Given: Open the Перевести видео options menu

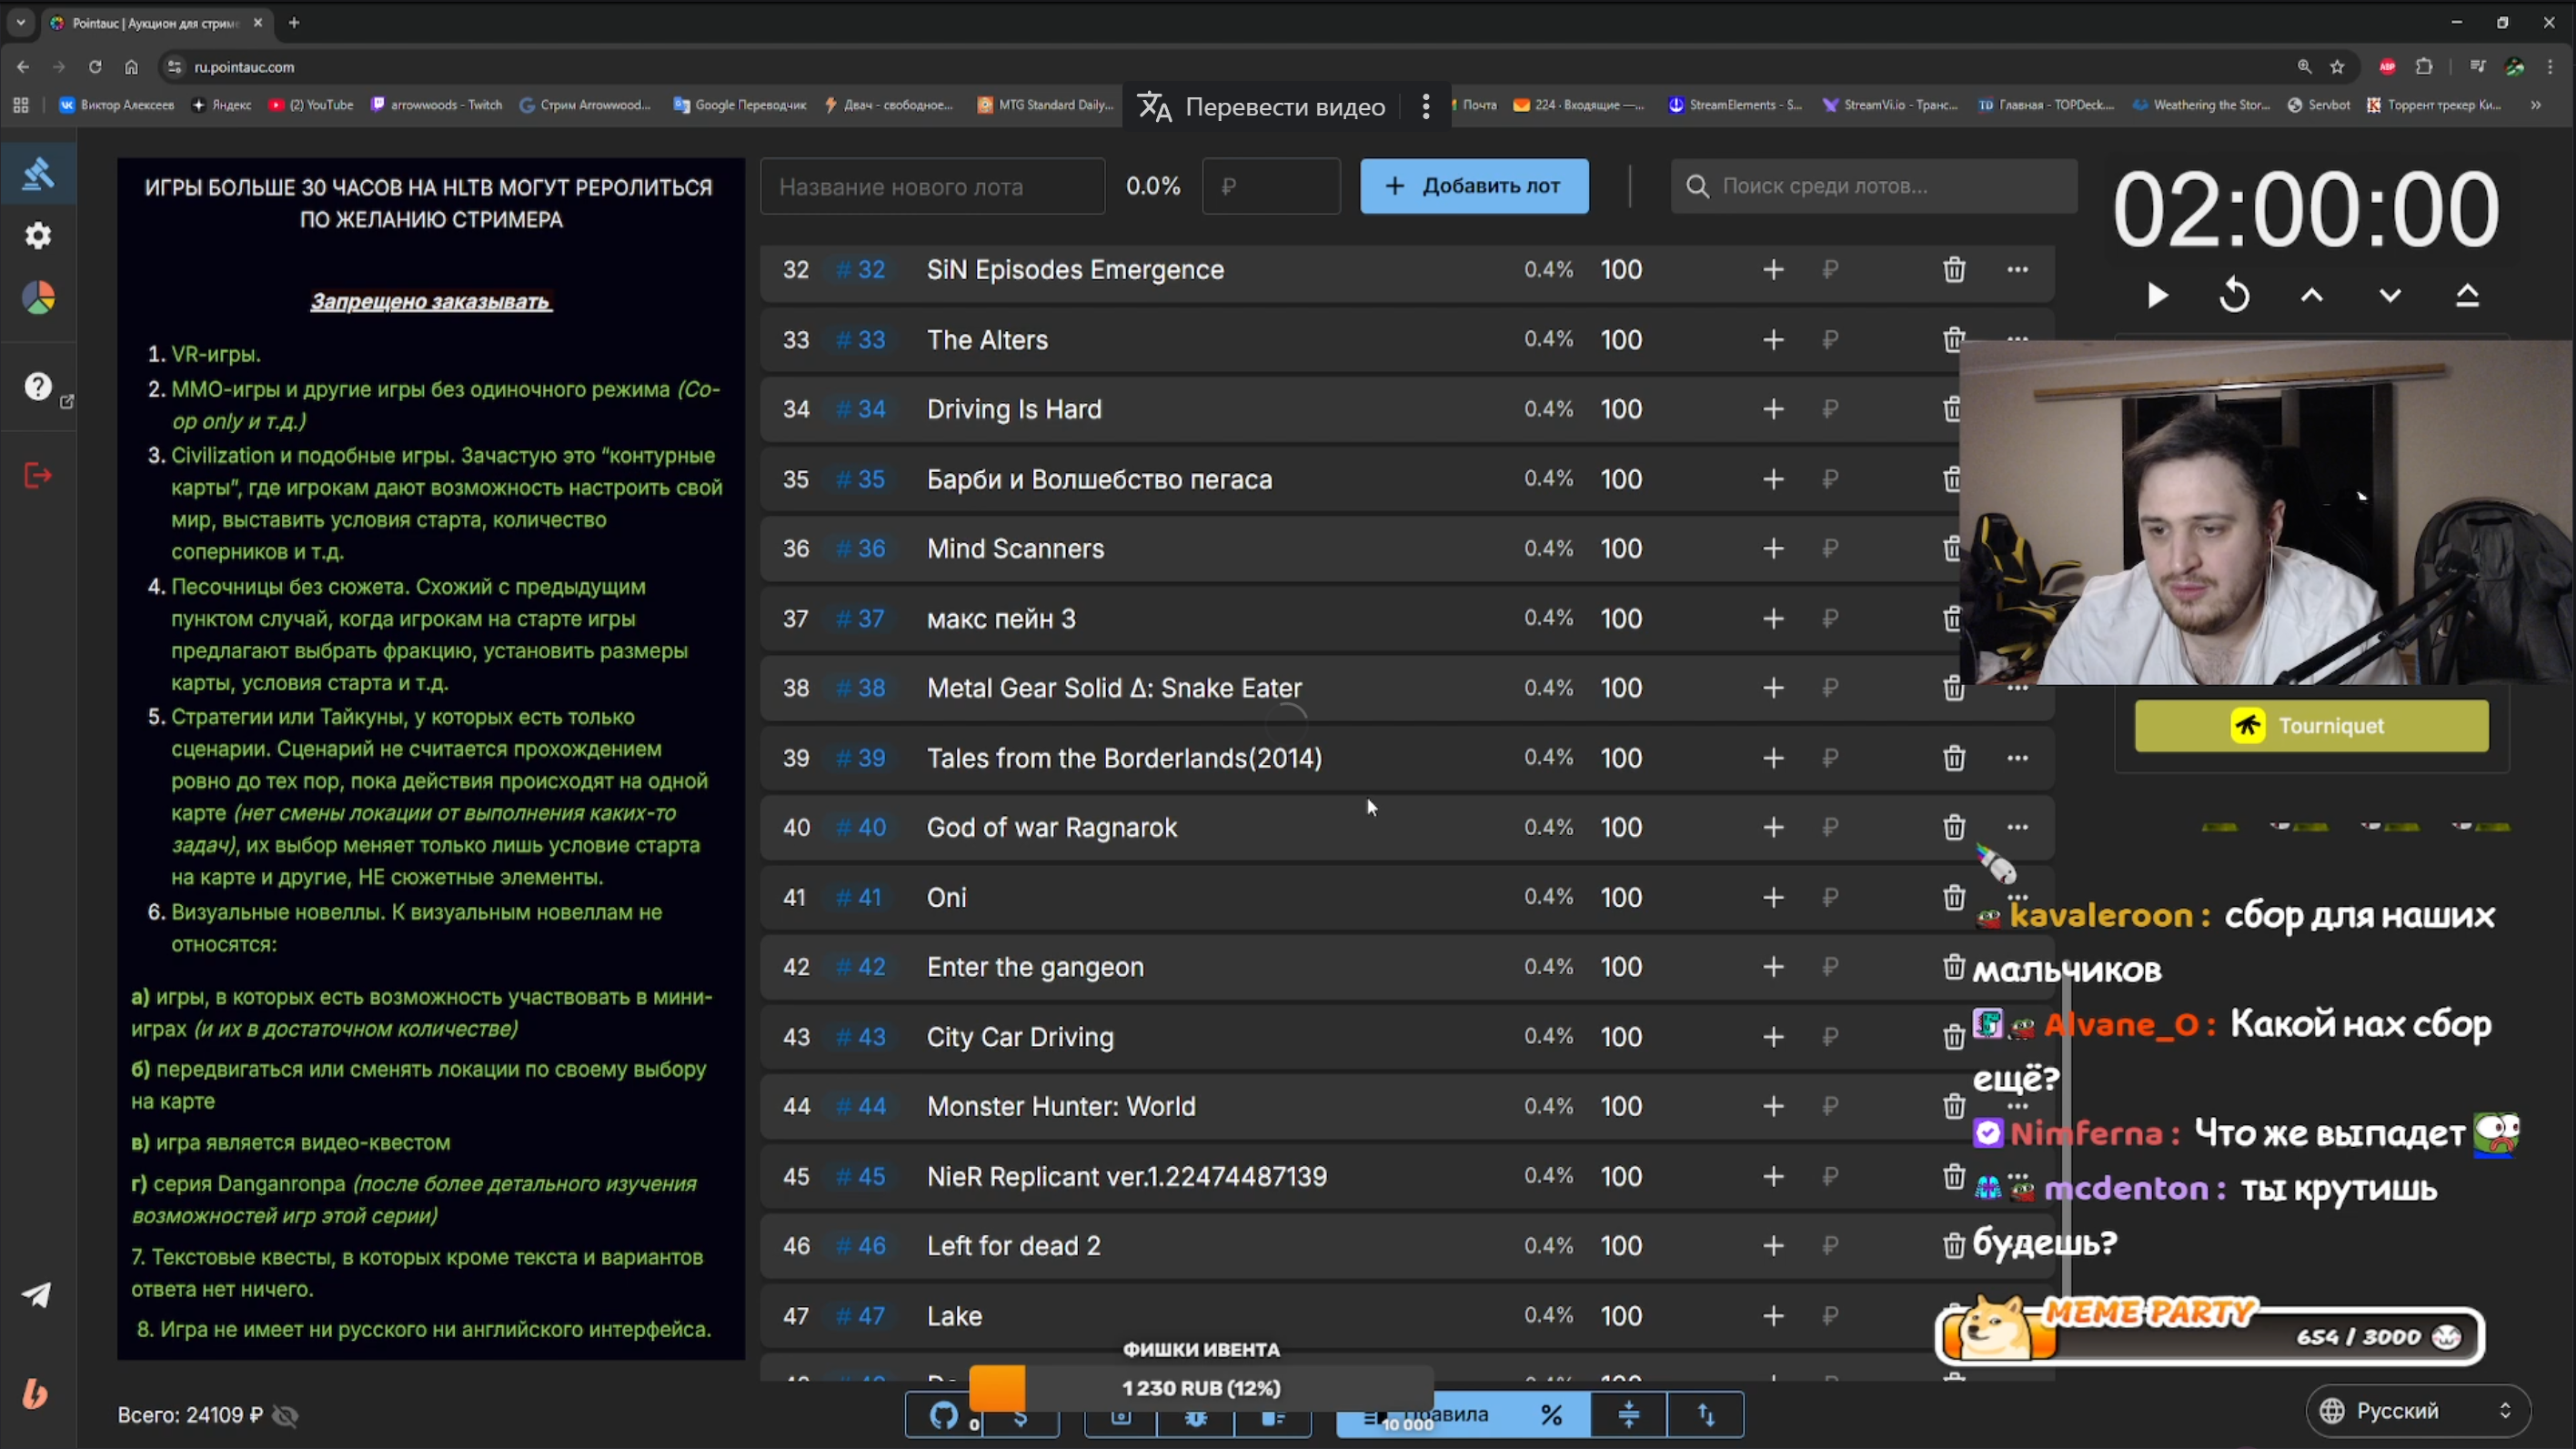Looking at the screenshot, I should click(1426, 107).
